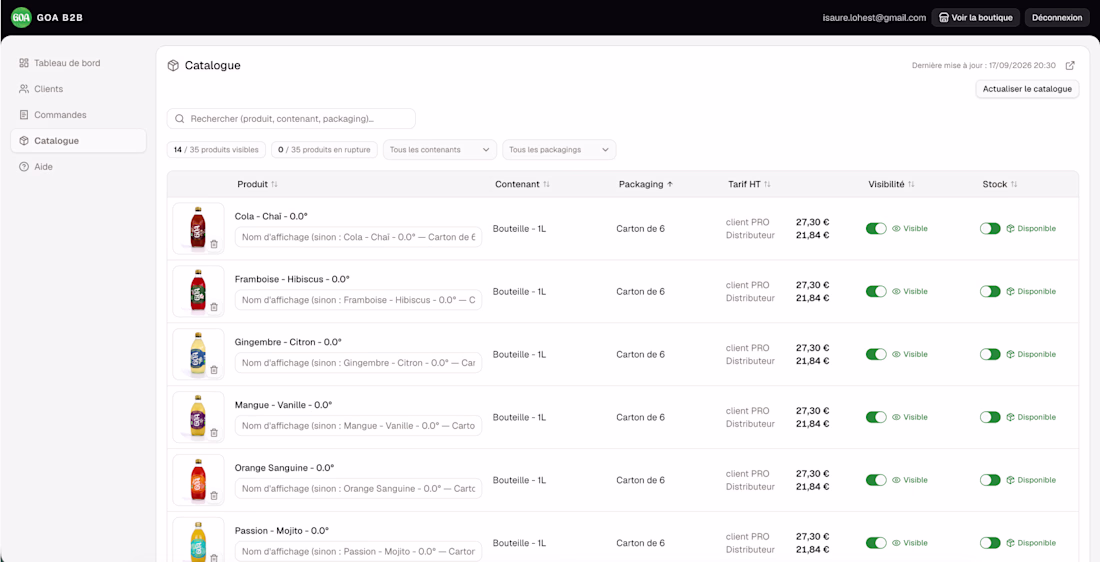
Task: Click product name 'Cola - Chaï - 0.0°'
Action: point(271,216)
